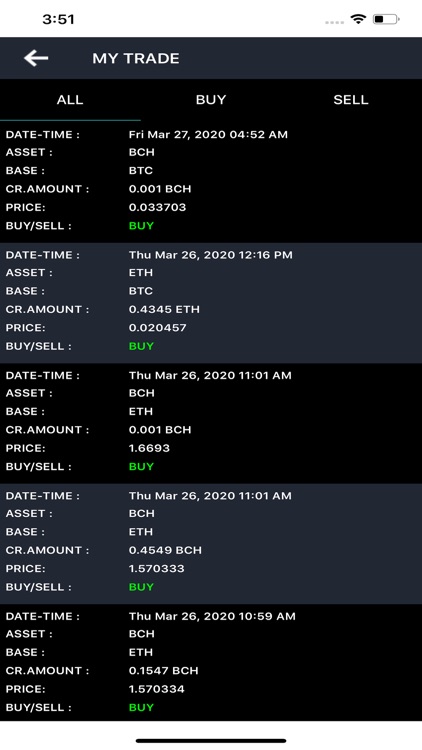Tap the back arrow icon
Screen dimensions: 422x750
(x=36, y=58)
